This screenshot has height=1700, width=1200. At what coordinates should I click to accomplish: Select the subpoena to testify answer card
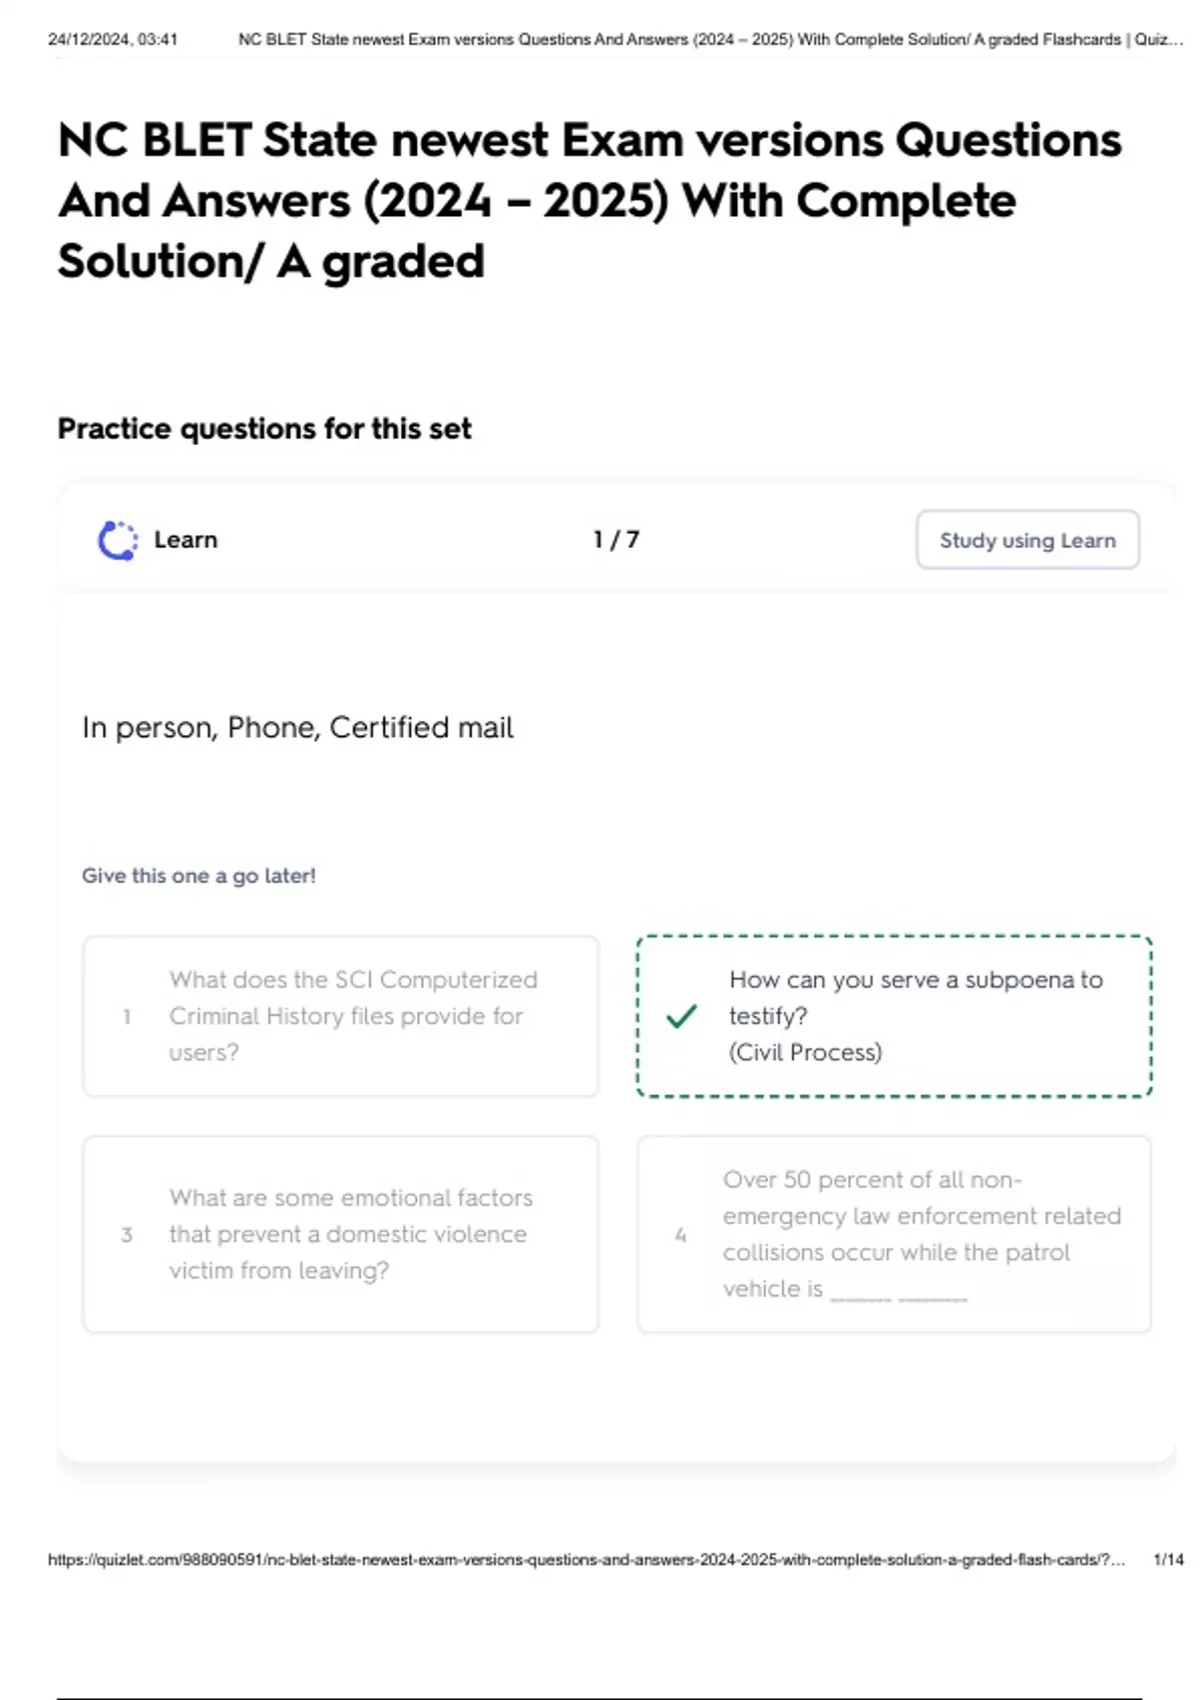pos(895,1016)
